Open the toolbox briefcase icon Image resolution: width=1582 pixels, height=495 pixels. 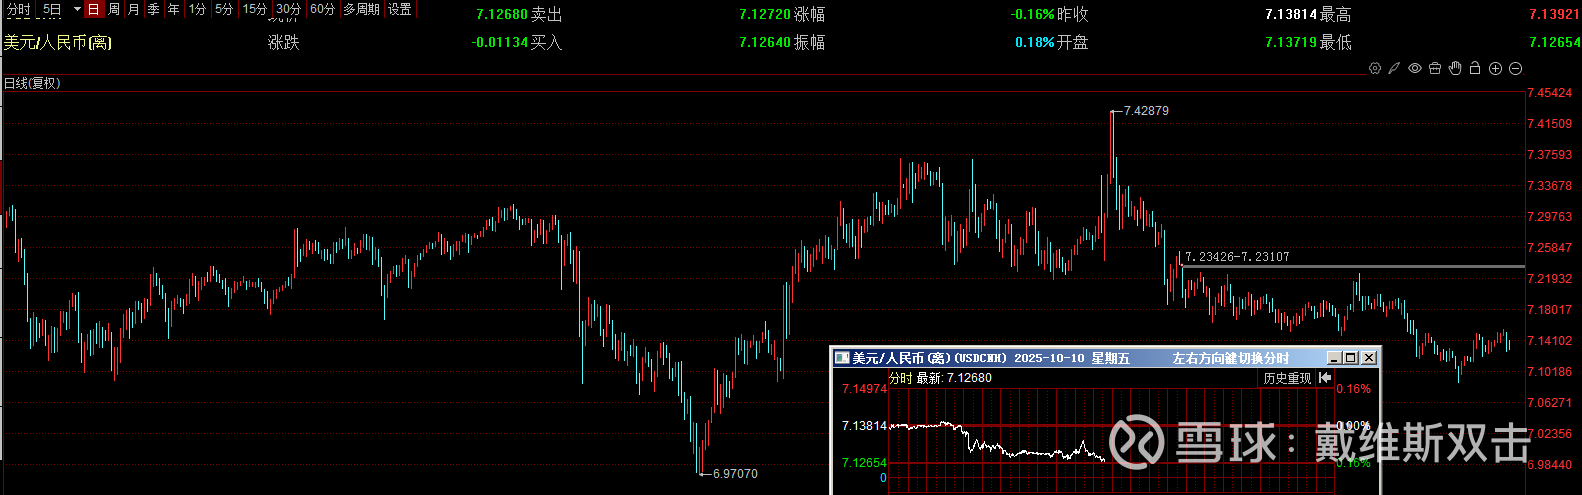1435,68
